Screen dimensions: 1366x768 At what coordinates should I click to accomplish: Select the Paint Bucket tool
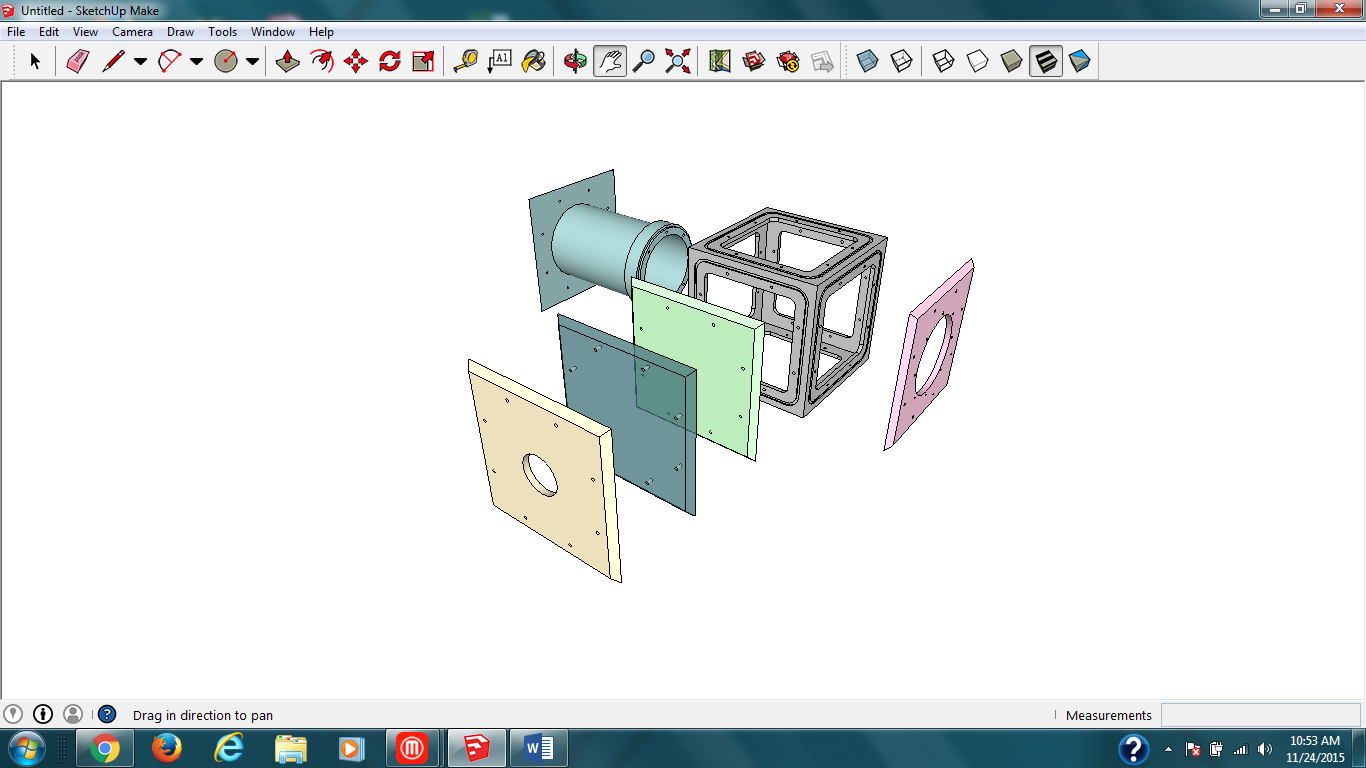pyautogui.click(x=535, y=62)
